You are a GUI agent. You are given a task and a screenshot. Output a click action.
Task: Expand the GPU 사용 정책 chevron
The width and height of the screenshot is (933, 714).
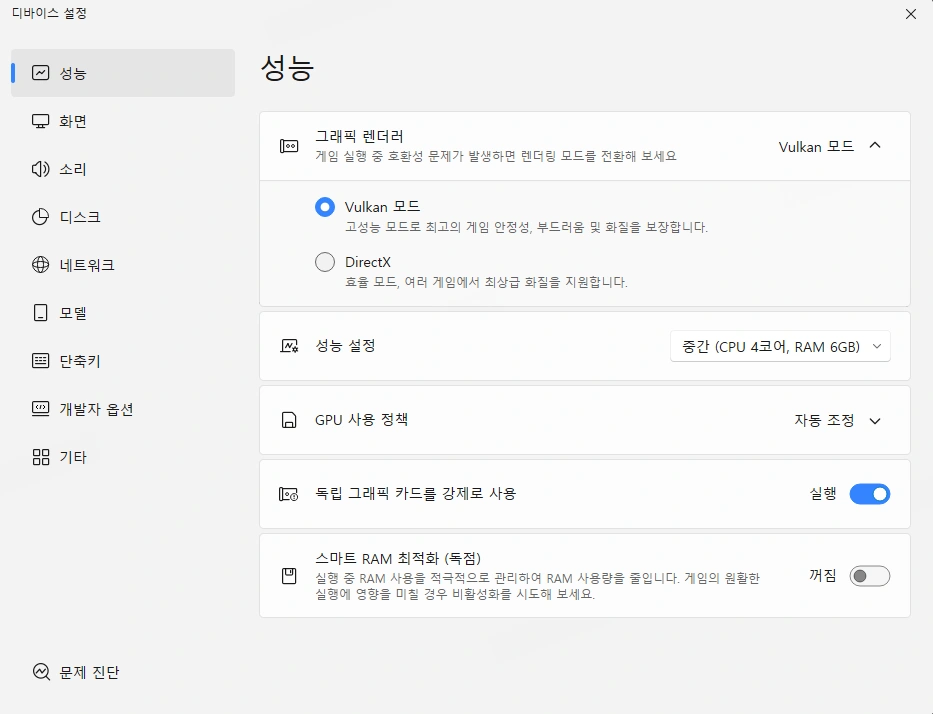point(875,421)
